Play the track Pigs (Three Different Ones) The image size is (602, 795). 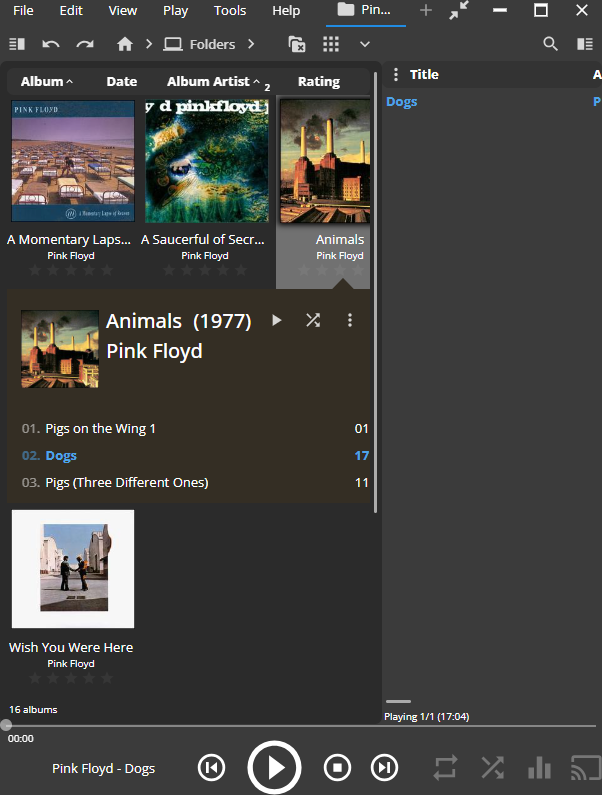pos(127,482)
